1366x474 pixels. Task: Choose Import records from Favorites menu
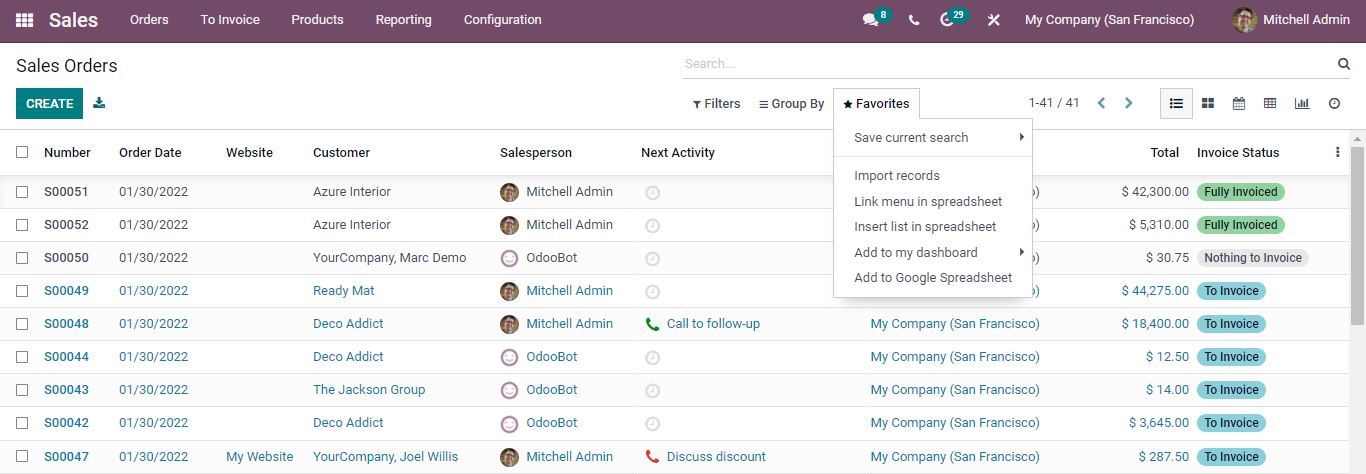tap(897, 176)
